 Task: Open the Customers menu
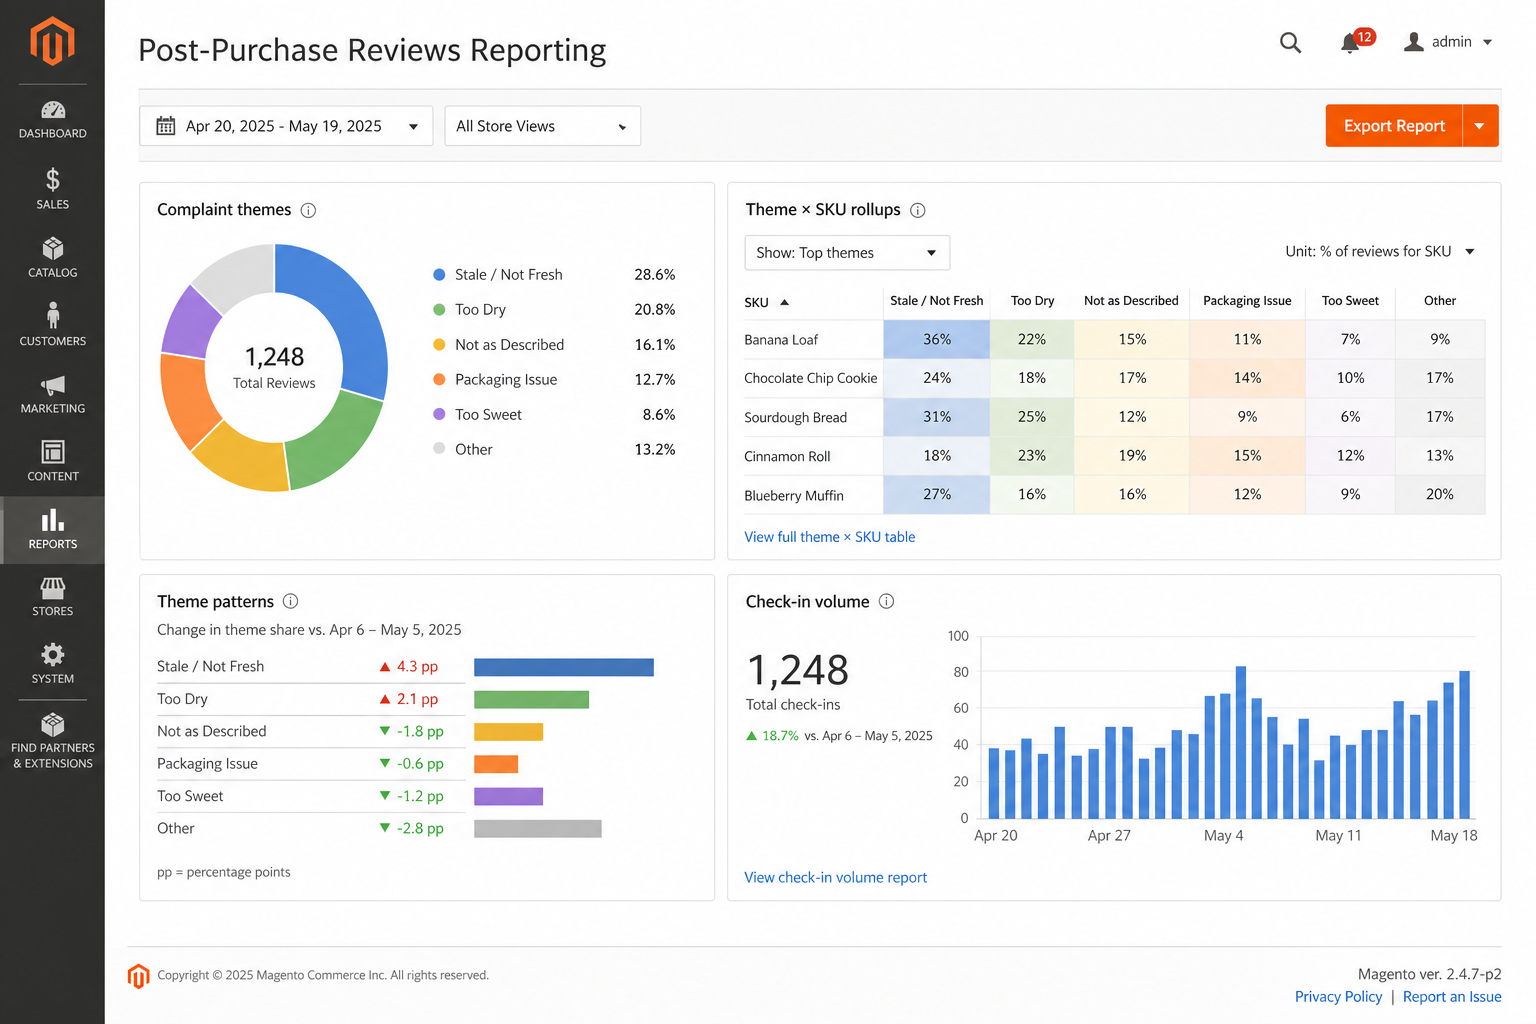point(52,325)
